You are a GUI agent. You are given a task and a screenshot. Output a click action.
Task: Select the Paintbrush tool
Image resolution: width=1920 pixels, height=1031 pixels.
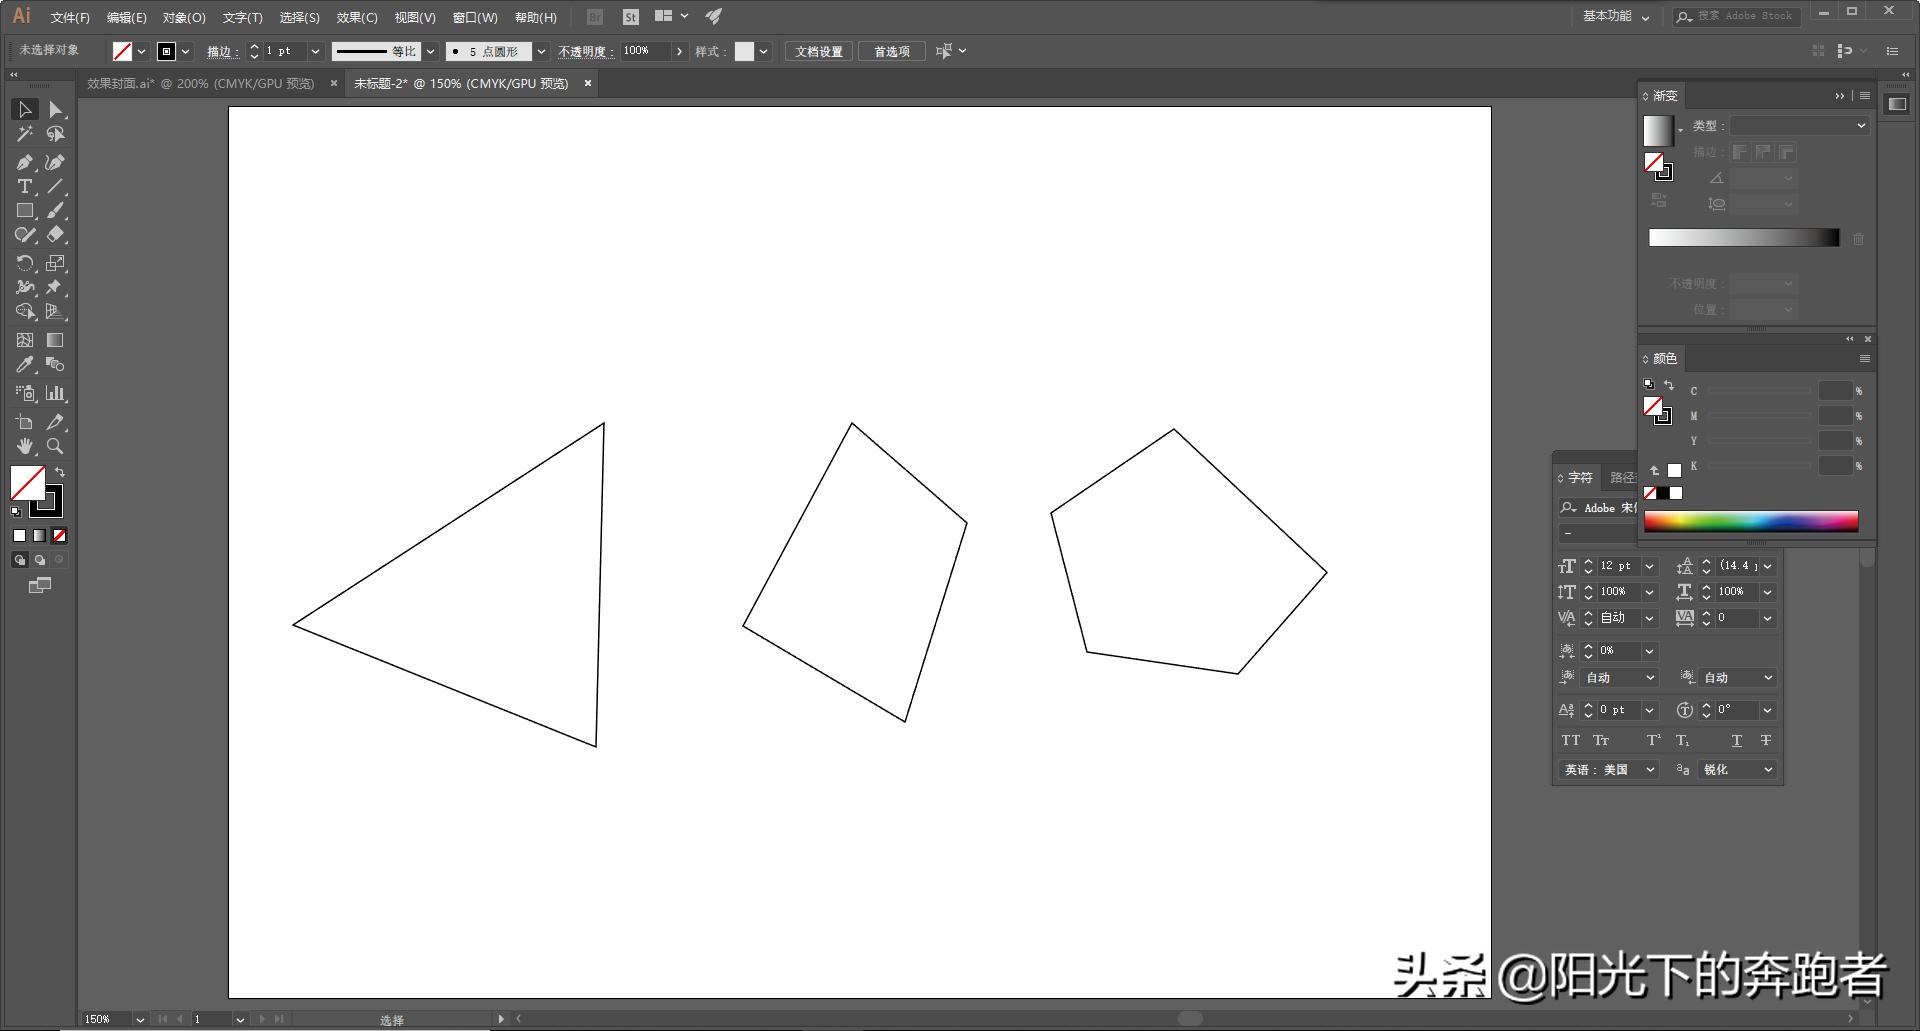[x=55, y=210]
